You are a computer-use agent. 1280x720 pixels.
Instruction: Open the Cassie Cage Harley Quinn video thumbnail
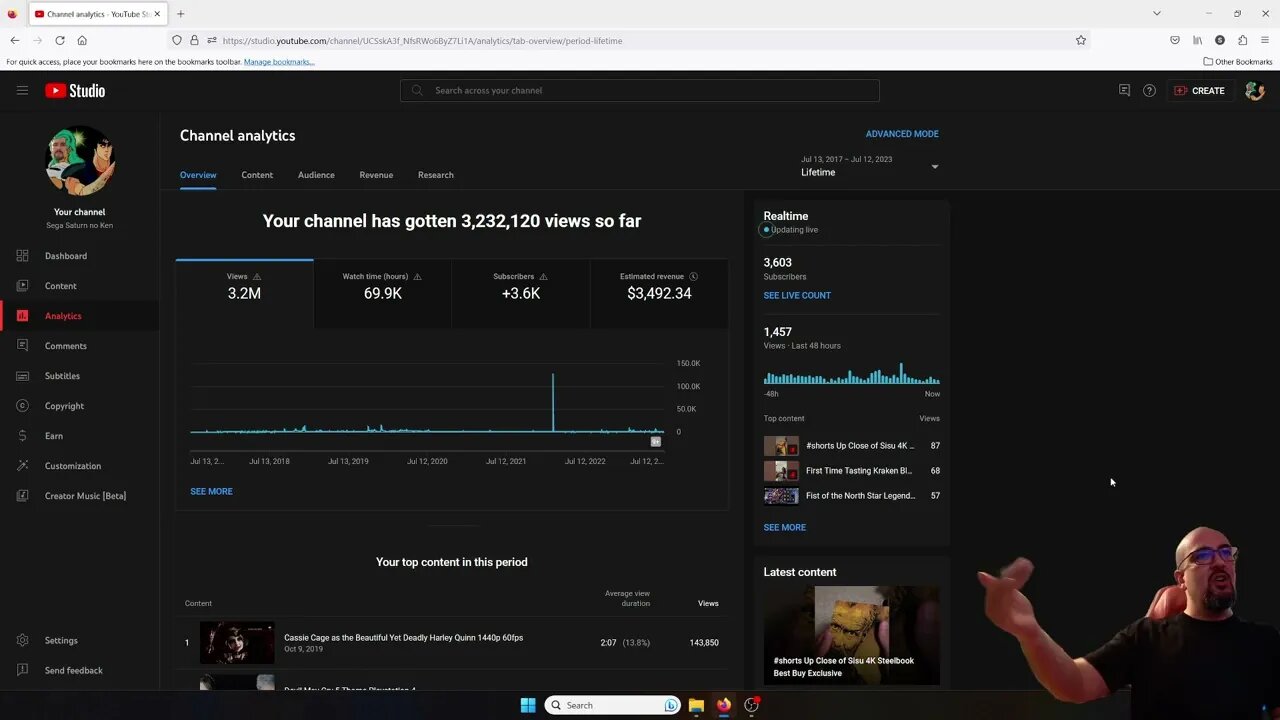click(237, 643)
